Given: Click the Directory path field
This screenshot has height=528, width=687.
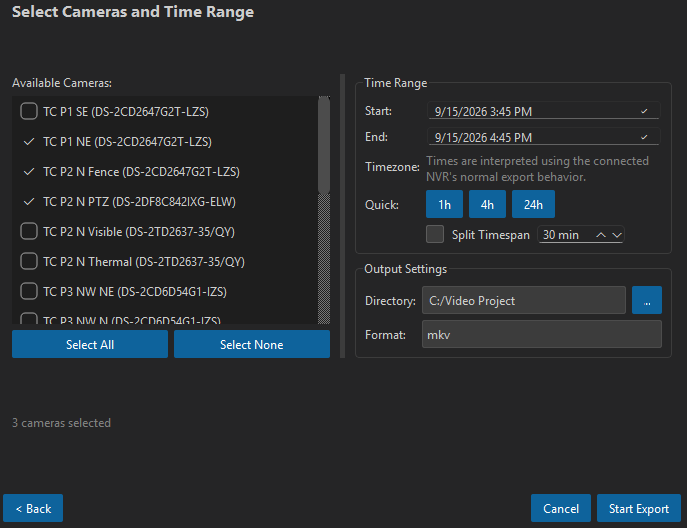Looking at the screenshot, I should (x=524, y=301).
